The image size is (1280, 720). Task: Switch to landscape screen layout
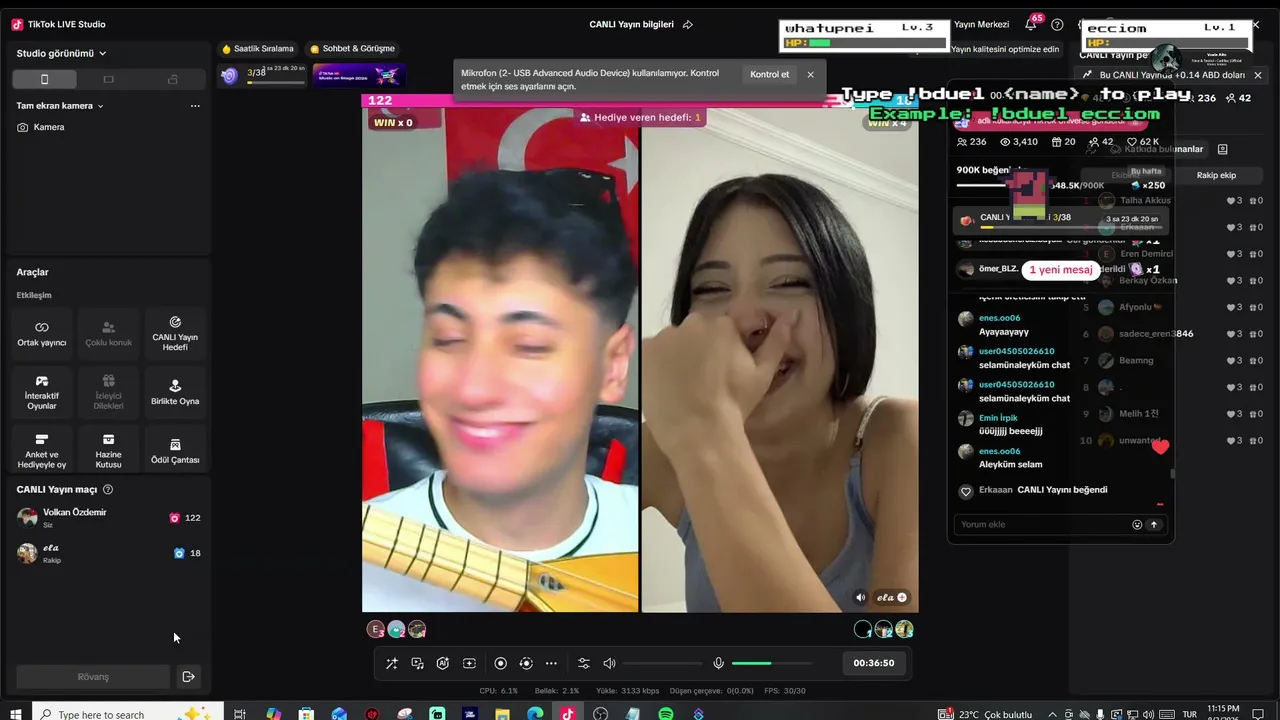108,79
